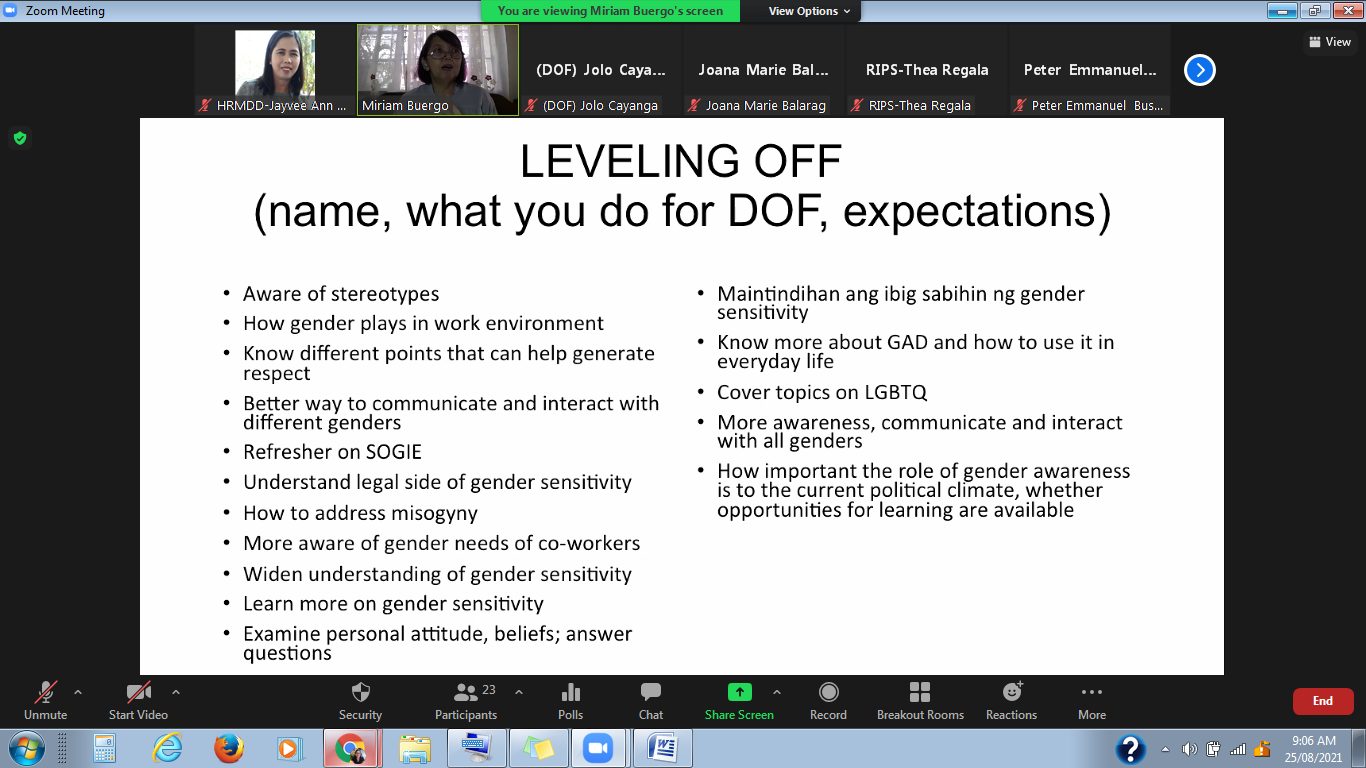Screen dimensions: 1366x768
Task: Click the Start Video camera icon
Action: tap(138, 692)
